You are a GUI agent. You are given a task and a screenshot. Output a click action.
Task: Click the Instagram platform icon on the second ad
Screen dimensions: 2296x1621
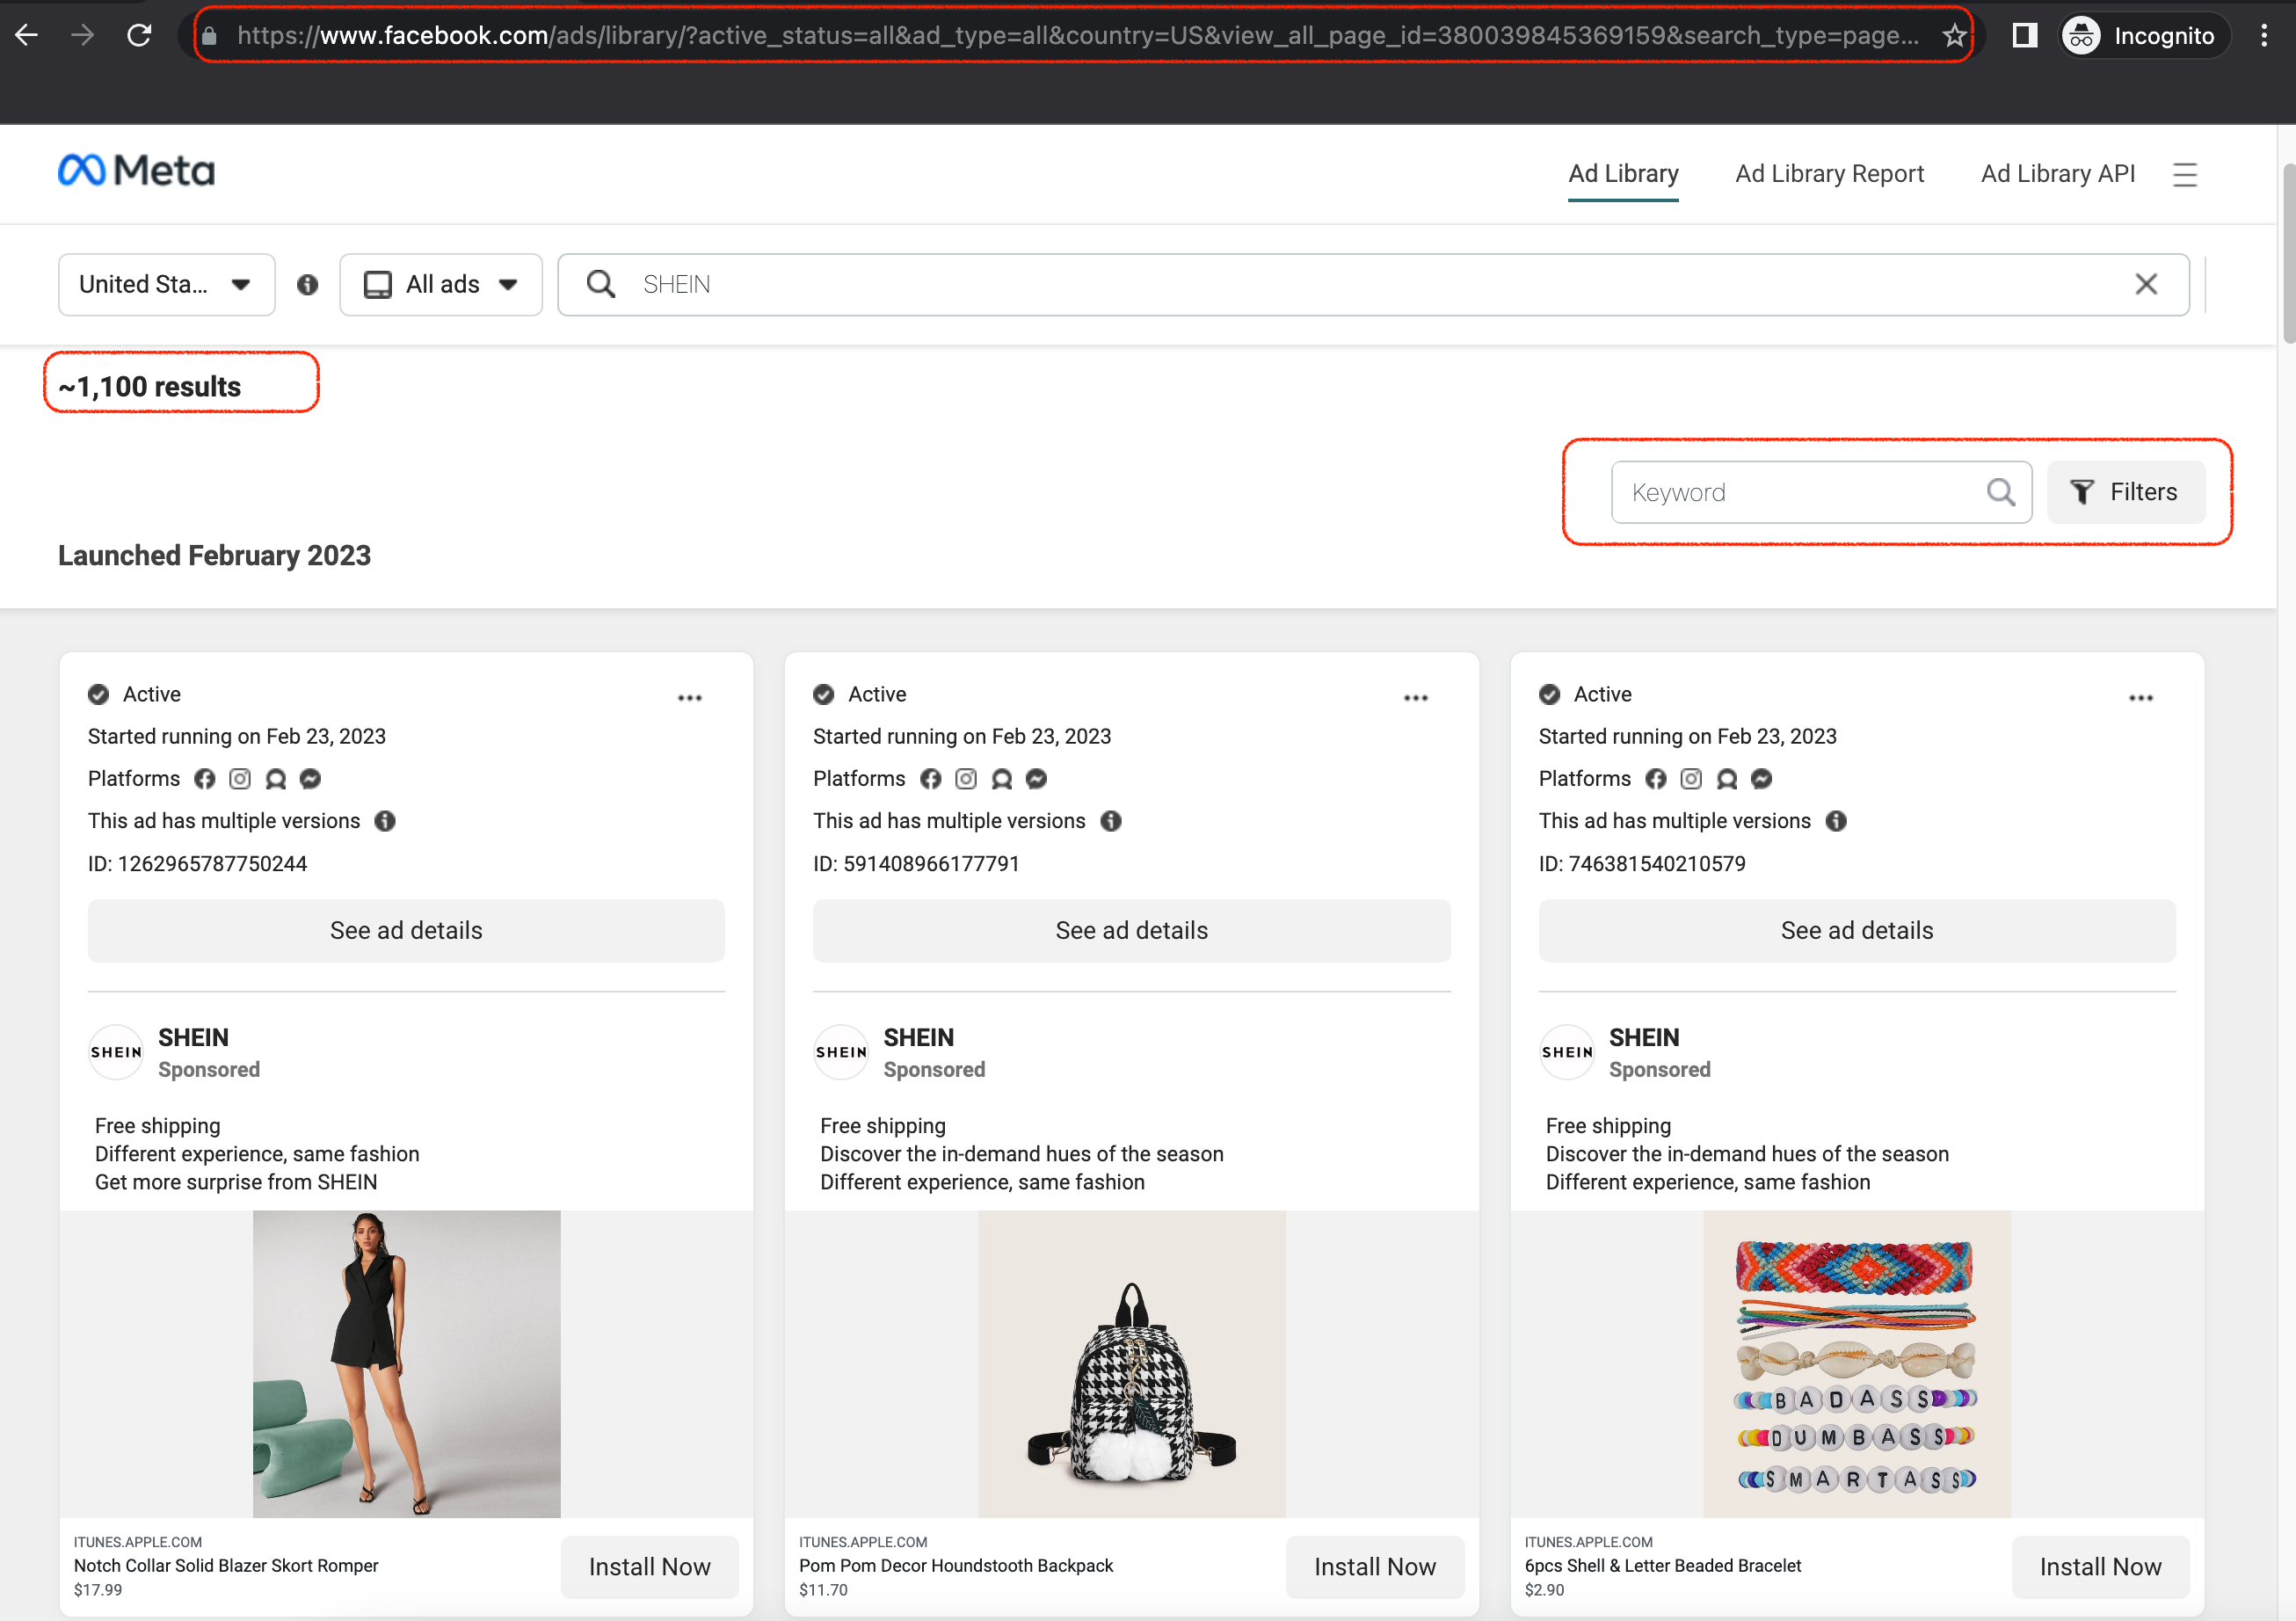965,779
